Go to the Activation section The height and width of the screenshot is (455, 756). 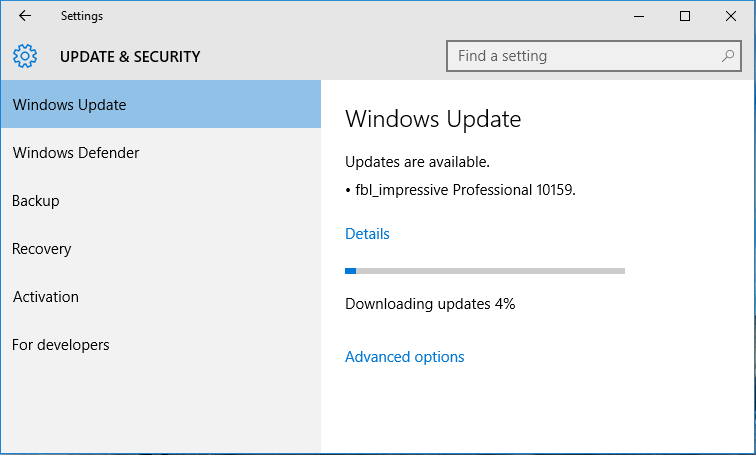tap(161, 296)
